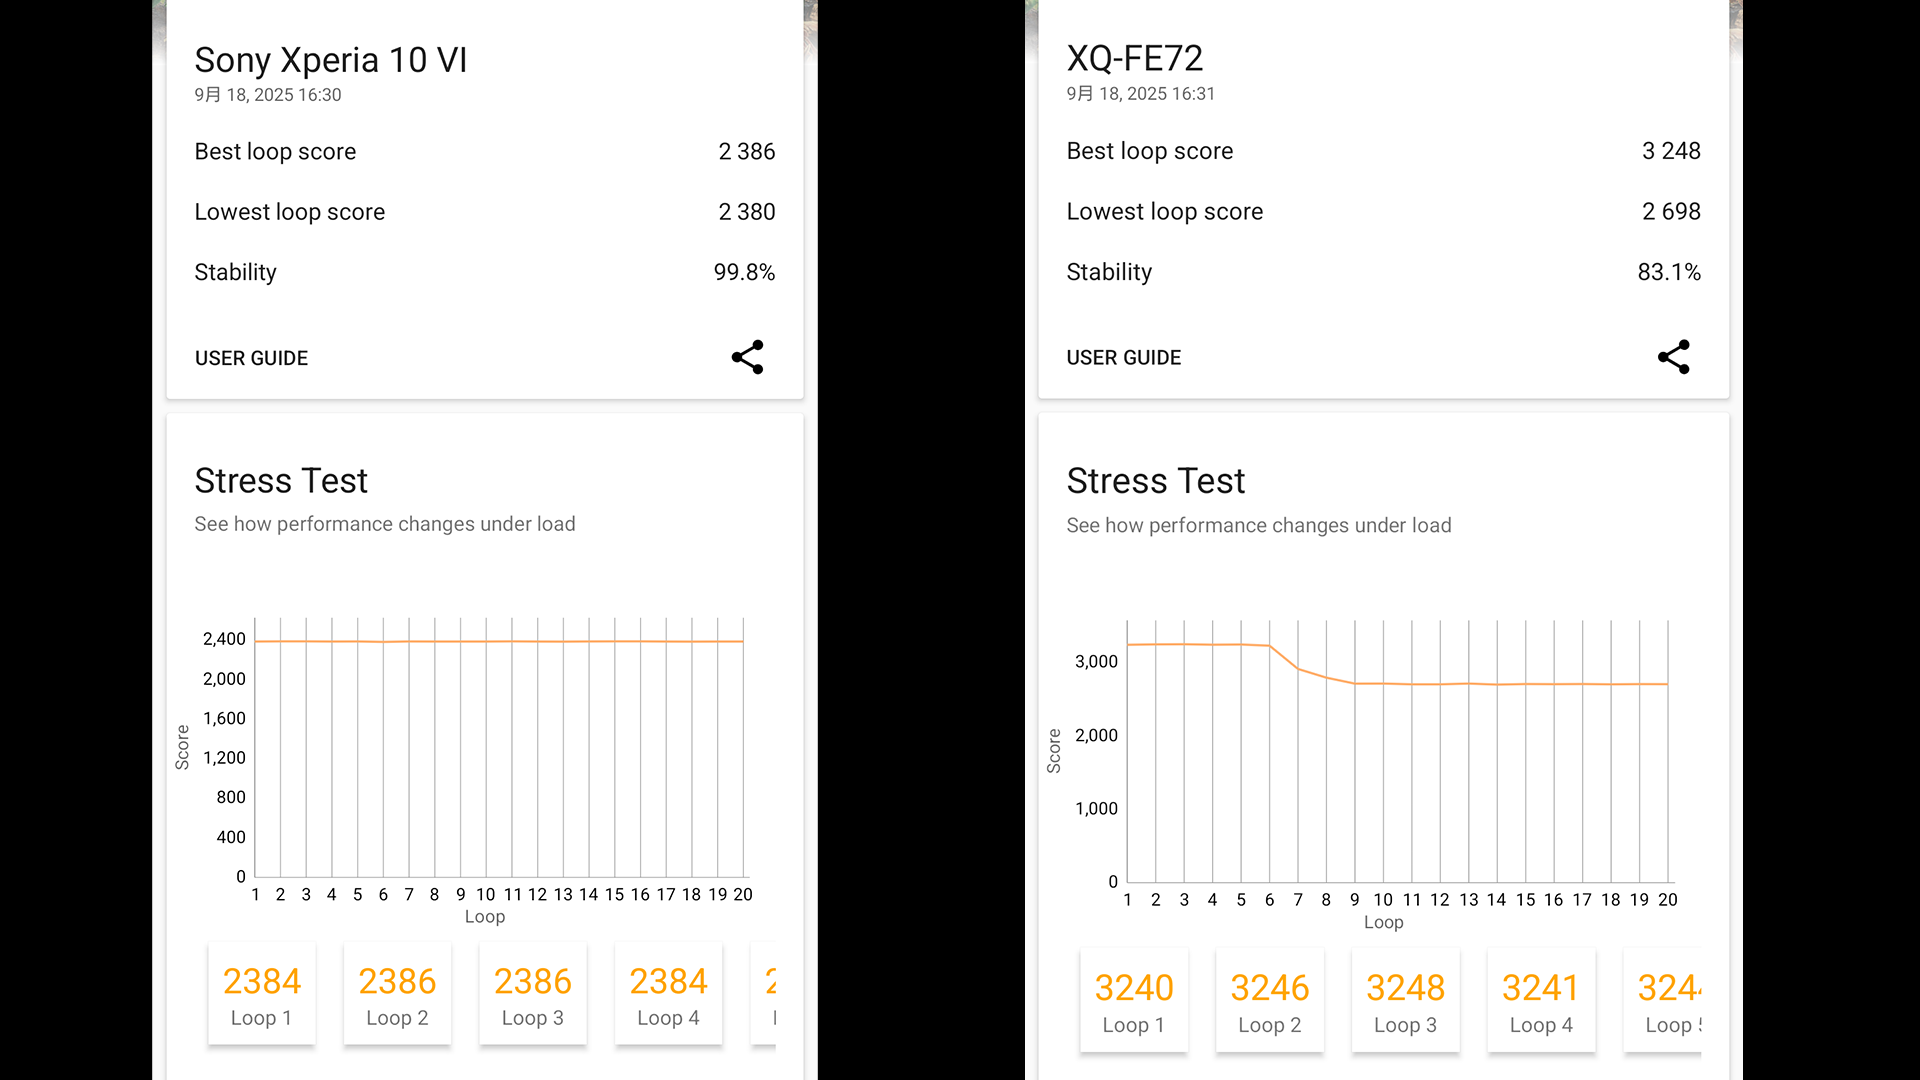
Task: Click Lowest loop score value 2 380
Action: pos(747,212)
